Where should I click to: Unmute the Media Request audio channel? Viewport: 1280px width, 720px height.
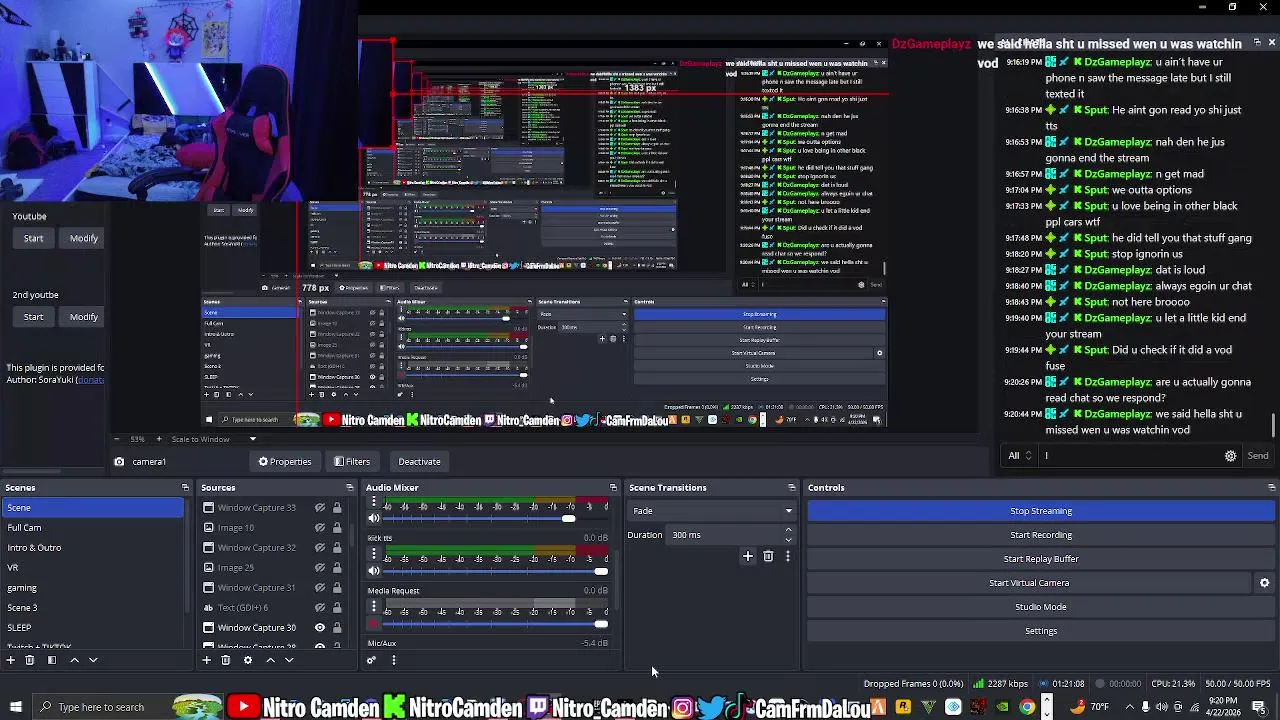(x=374, y=624)
